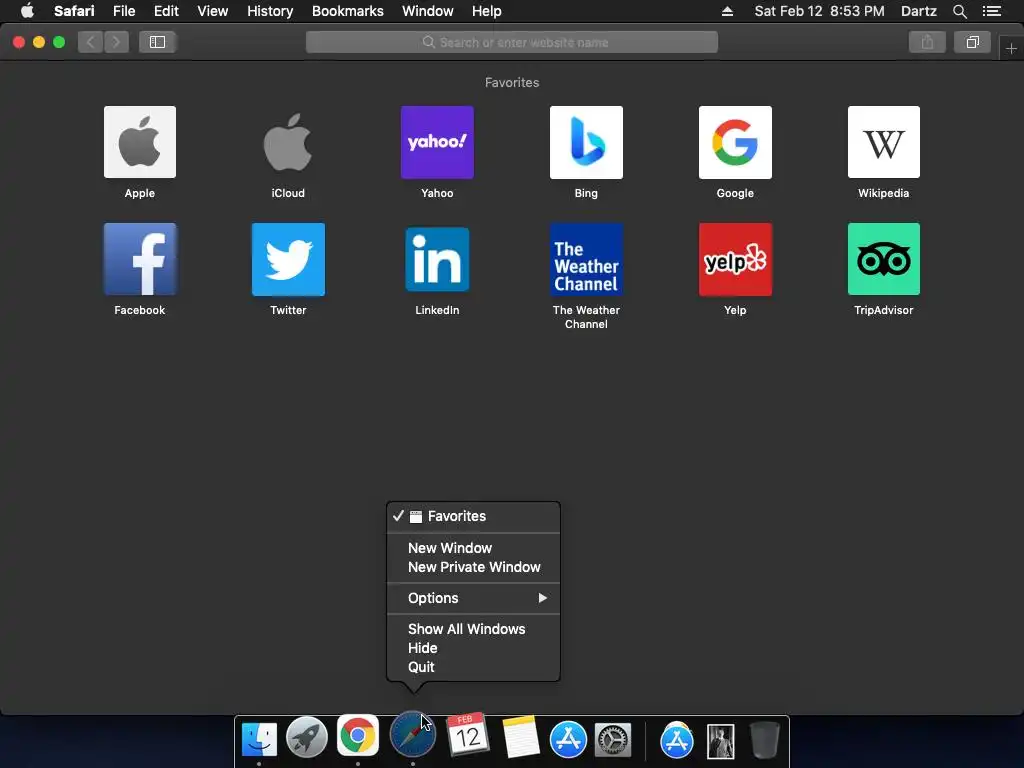Choose Hide in the Dock menu

(x=473, y=648)
